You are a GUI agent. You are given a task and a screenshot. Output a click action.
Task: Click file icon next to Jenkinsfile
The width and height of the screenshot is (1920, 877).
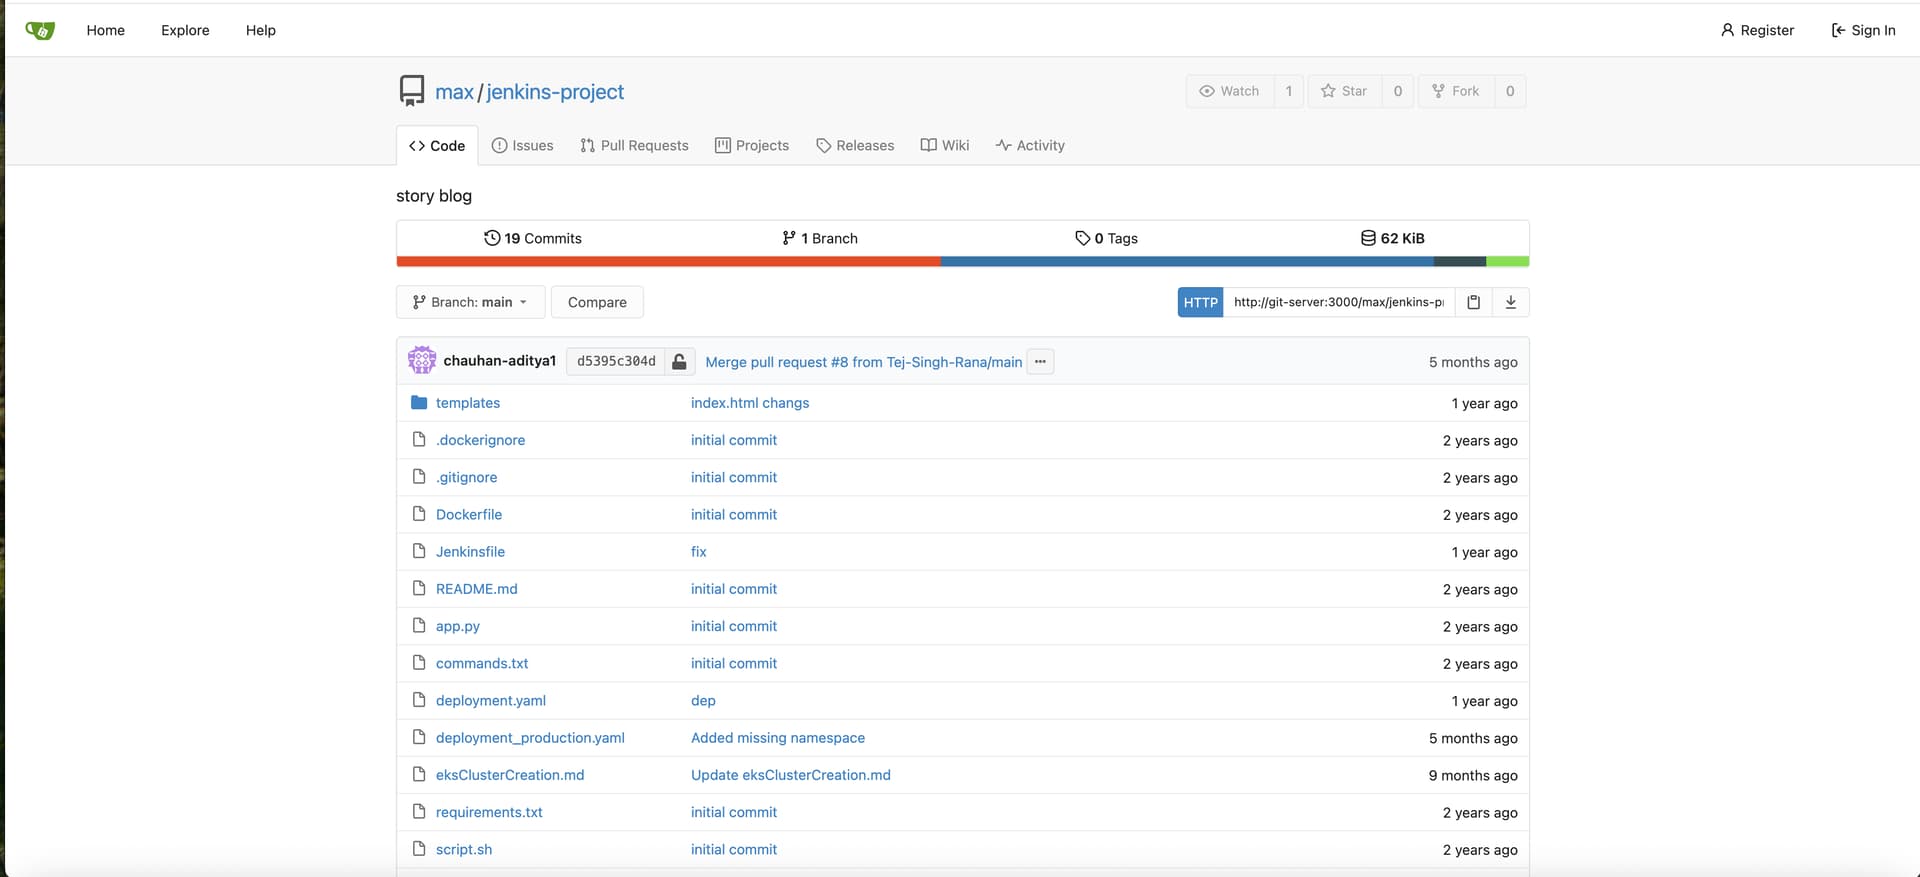point(419,551)
